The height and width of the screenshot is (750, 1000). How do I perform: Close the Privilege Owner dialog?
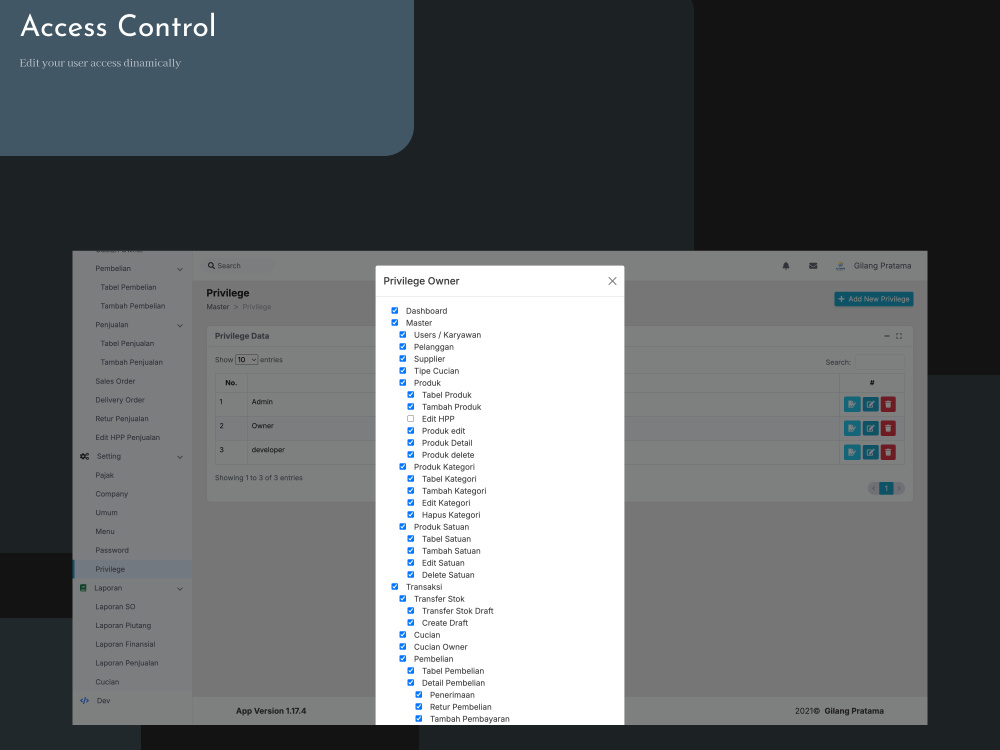click(x=612, y=281)
